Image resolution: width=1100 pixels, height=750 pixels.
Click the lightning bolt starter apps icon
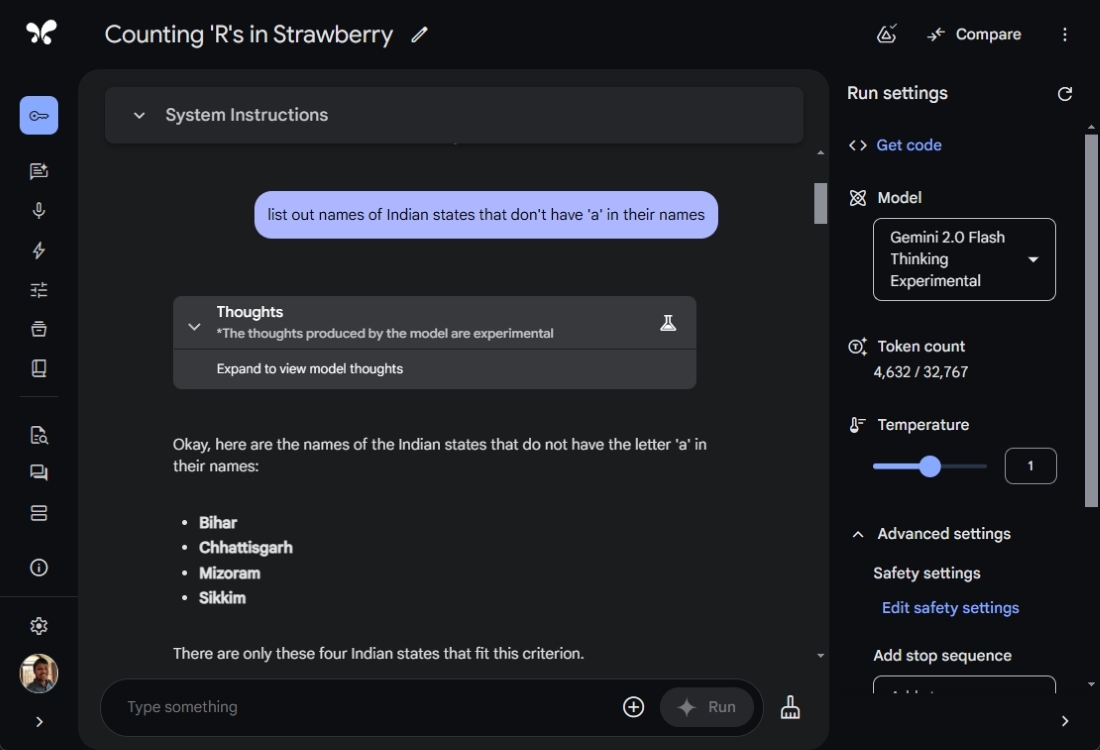pos(39,251)
